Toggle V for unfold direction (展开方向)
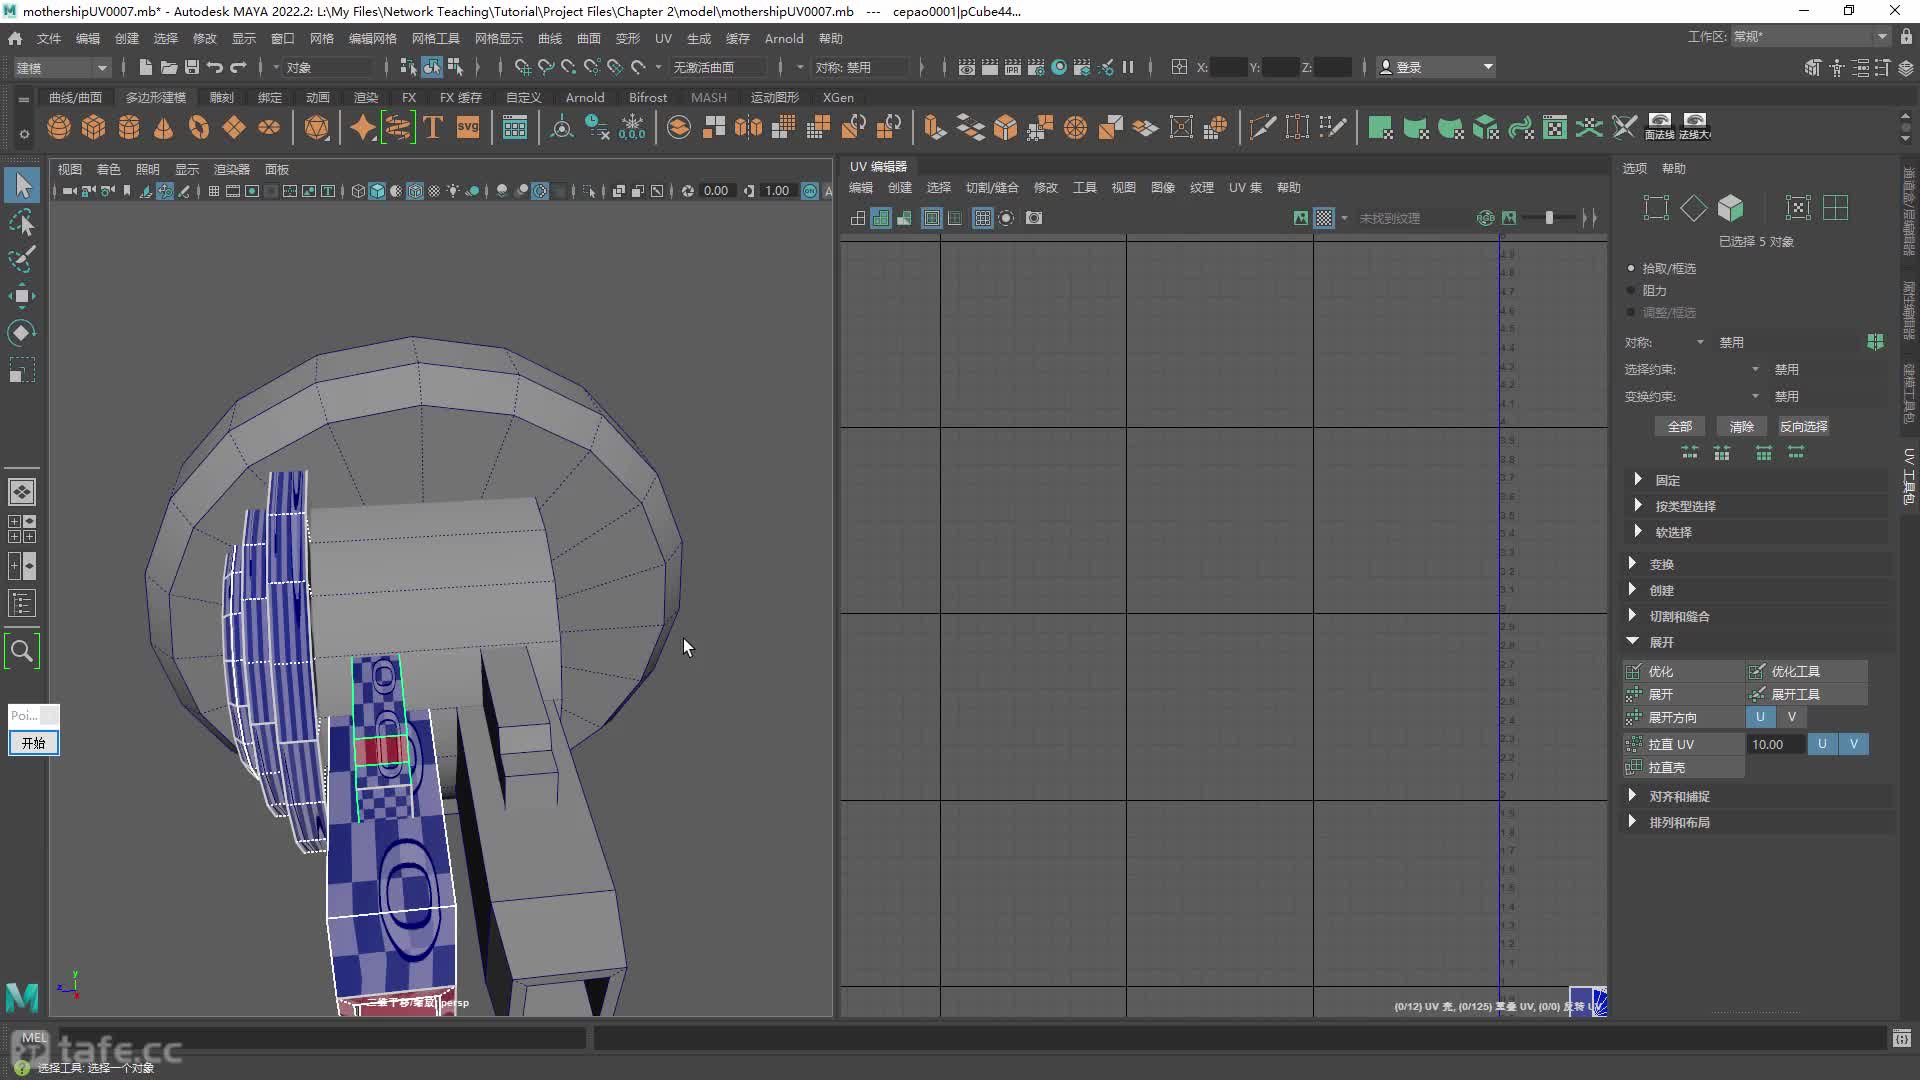Viewport: 1920px width, 1080px height. pos(1792,717)
